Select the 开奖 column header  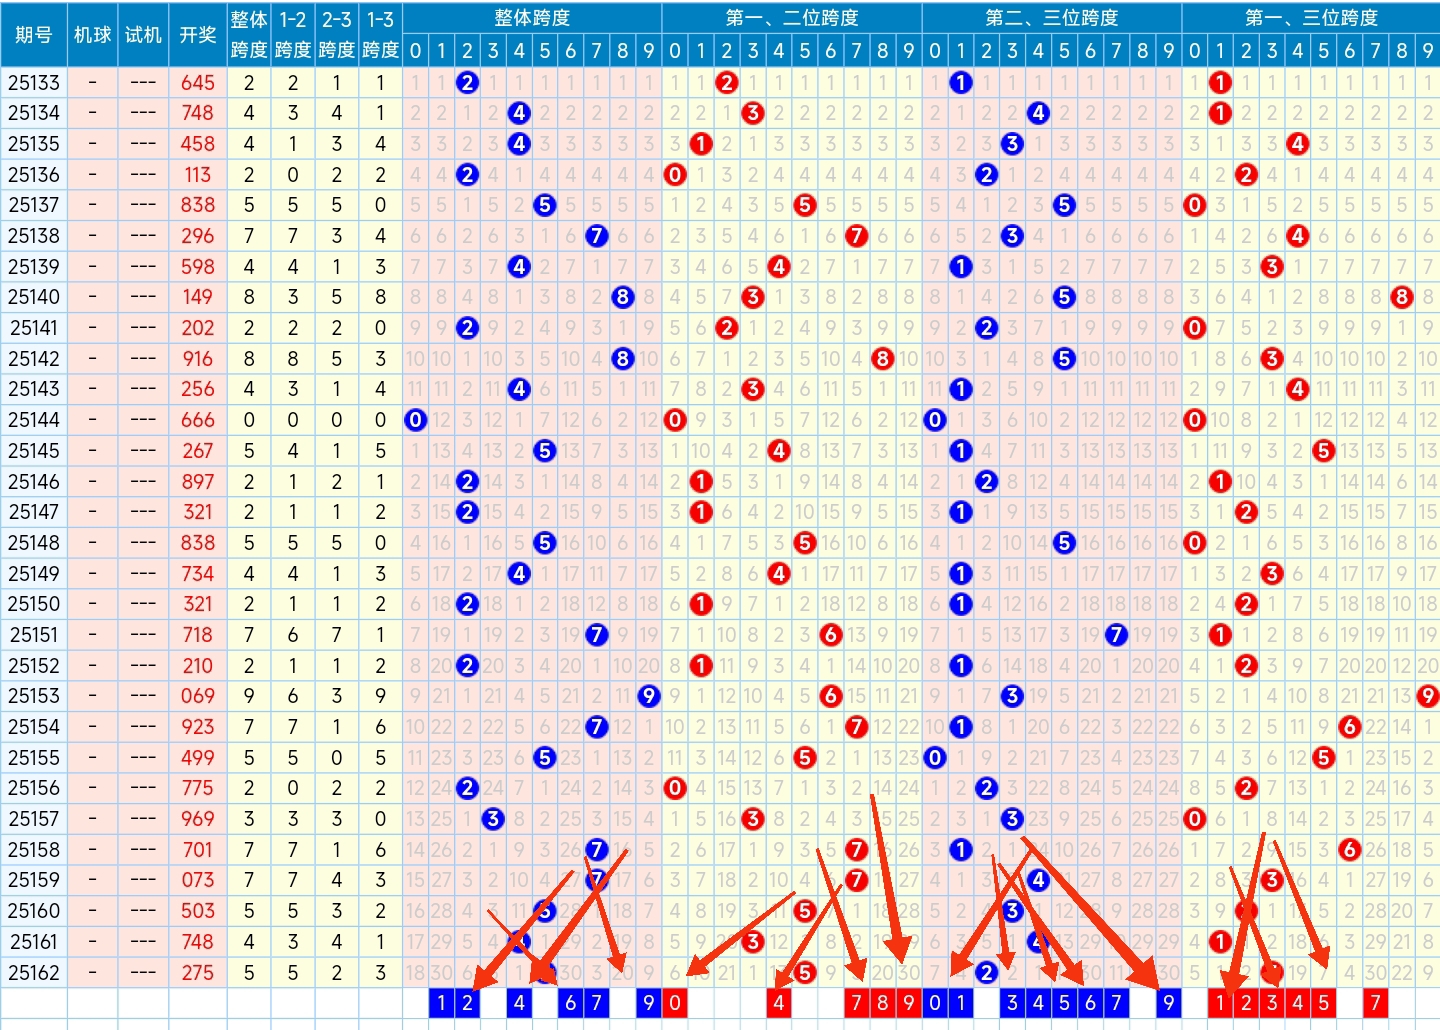[198, 35]
